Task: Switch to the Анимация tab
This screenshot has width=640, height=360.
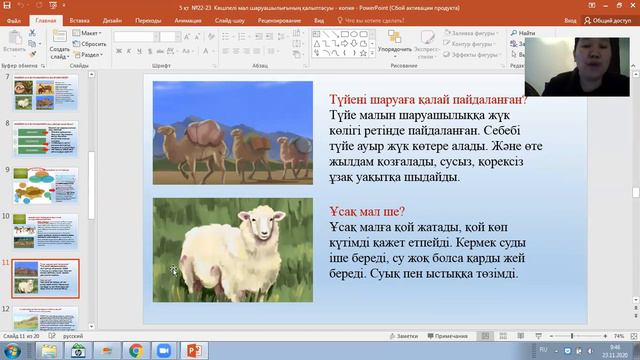Action: 188,20
